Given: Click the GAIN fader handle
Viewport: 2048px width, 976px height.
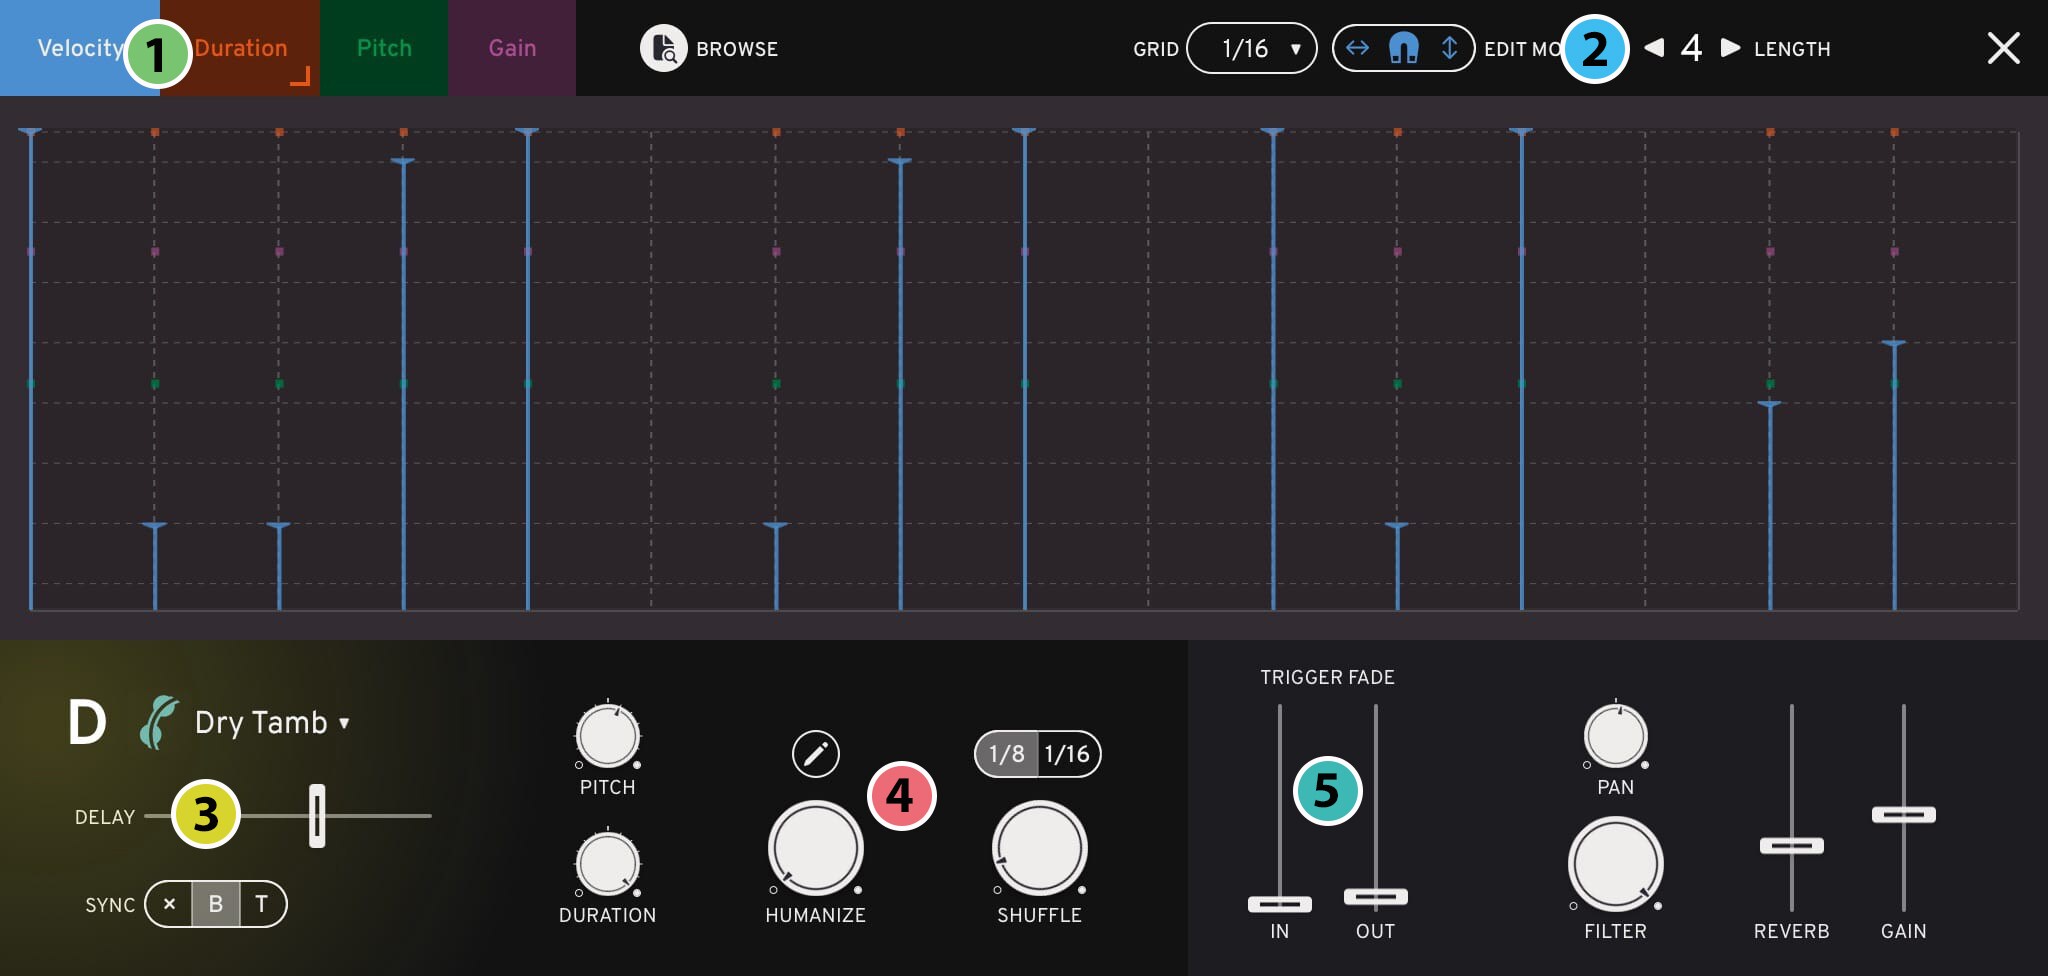Looking at the screenshot, I should [1904, 815].
